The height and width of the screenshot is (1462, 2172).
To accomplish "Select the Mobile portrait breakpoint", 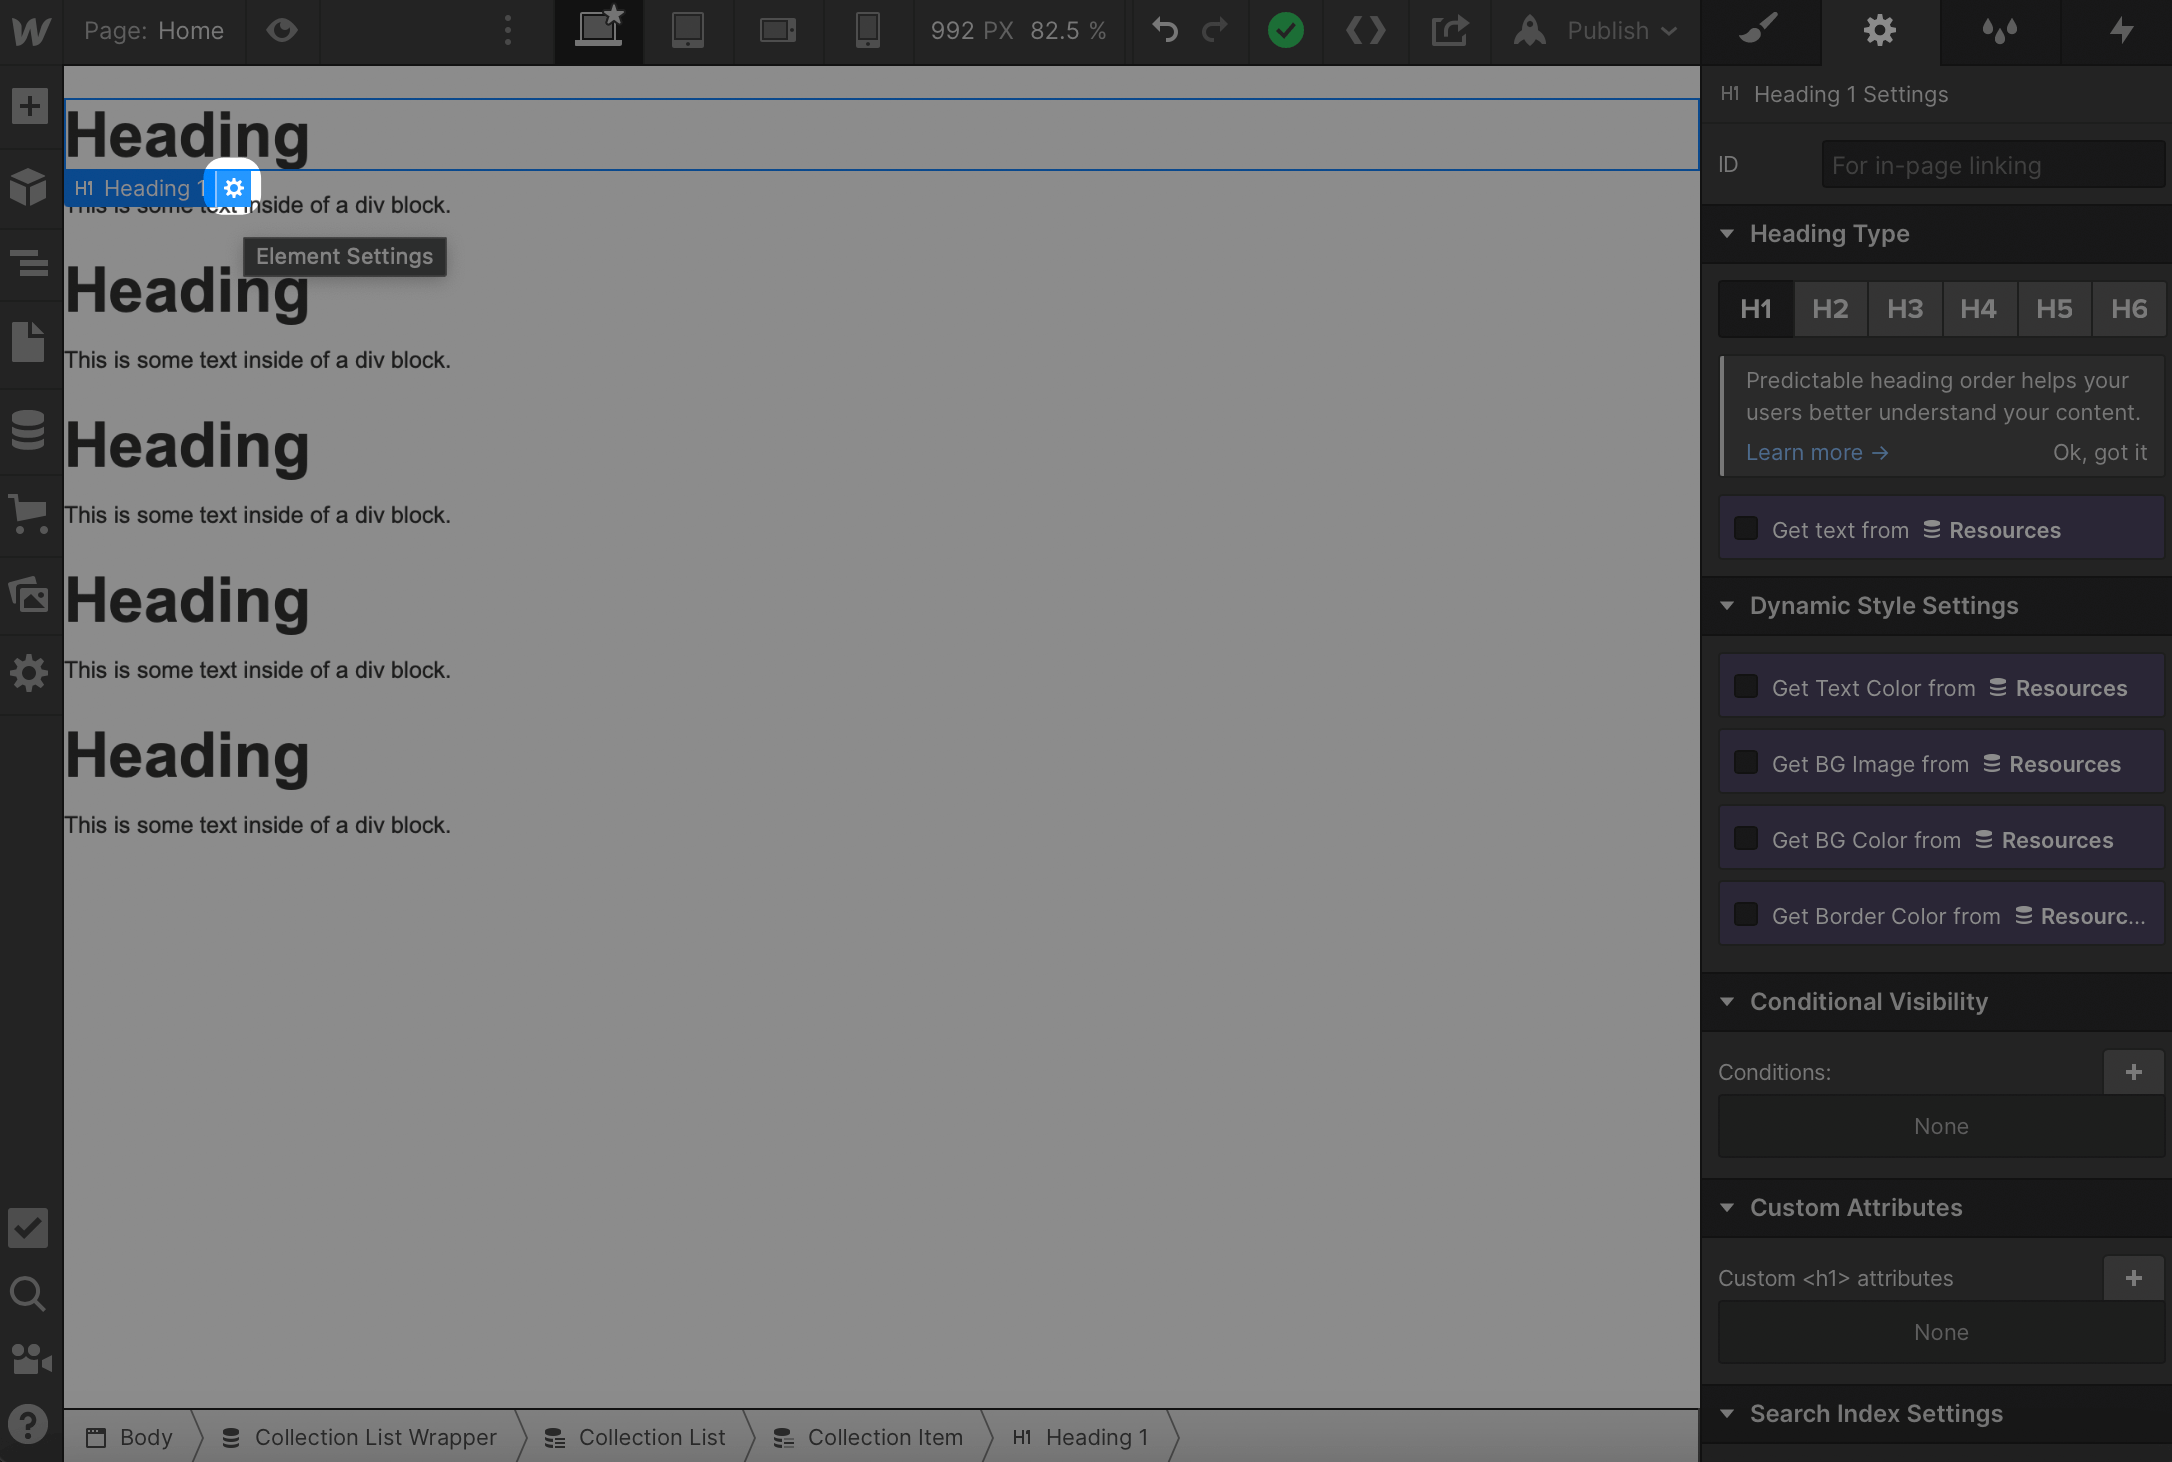I will point(868,31).
